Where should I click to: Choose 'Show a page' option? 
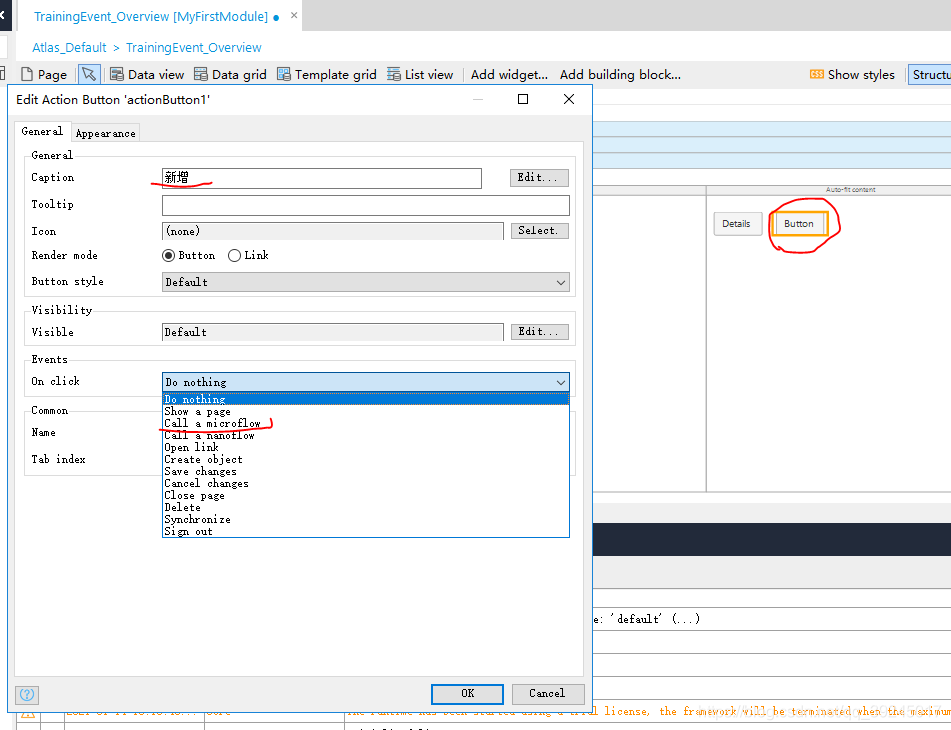coord(197,412)
